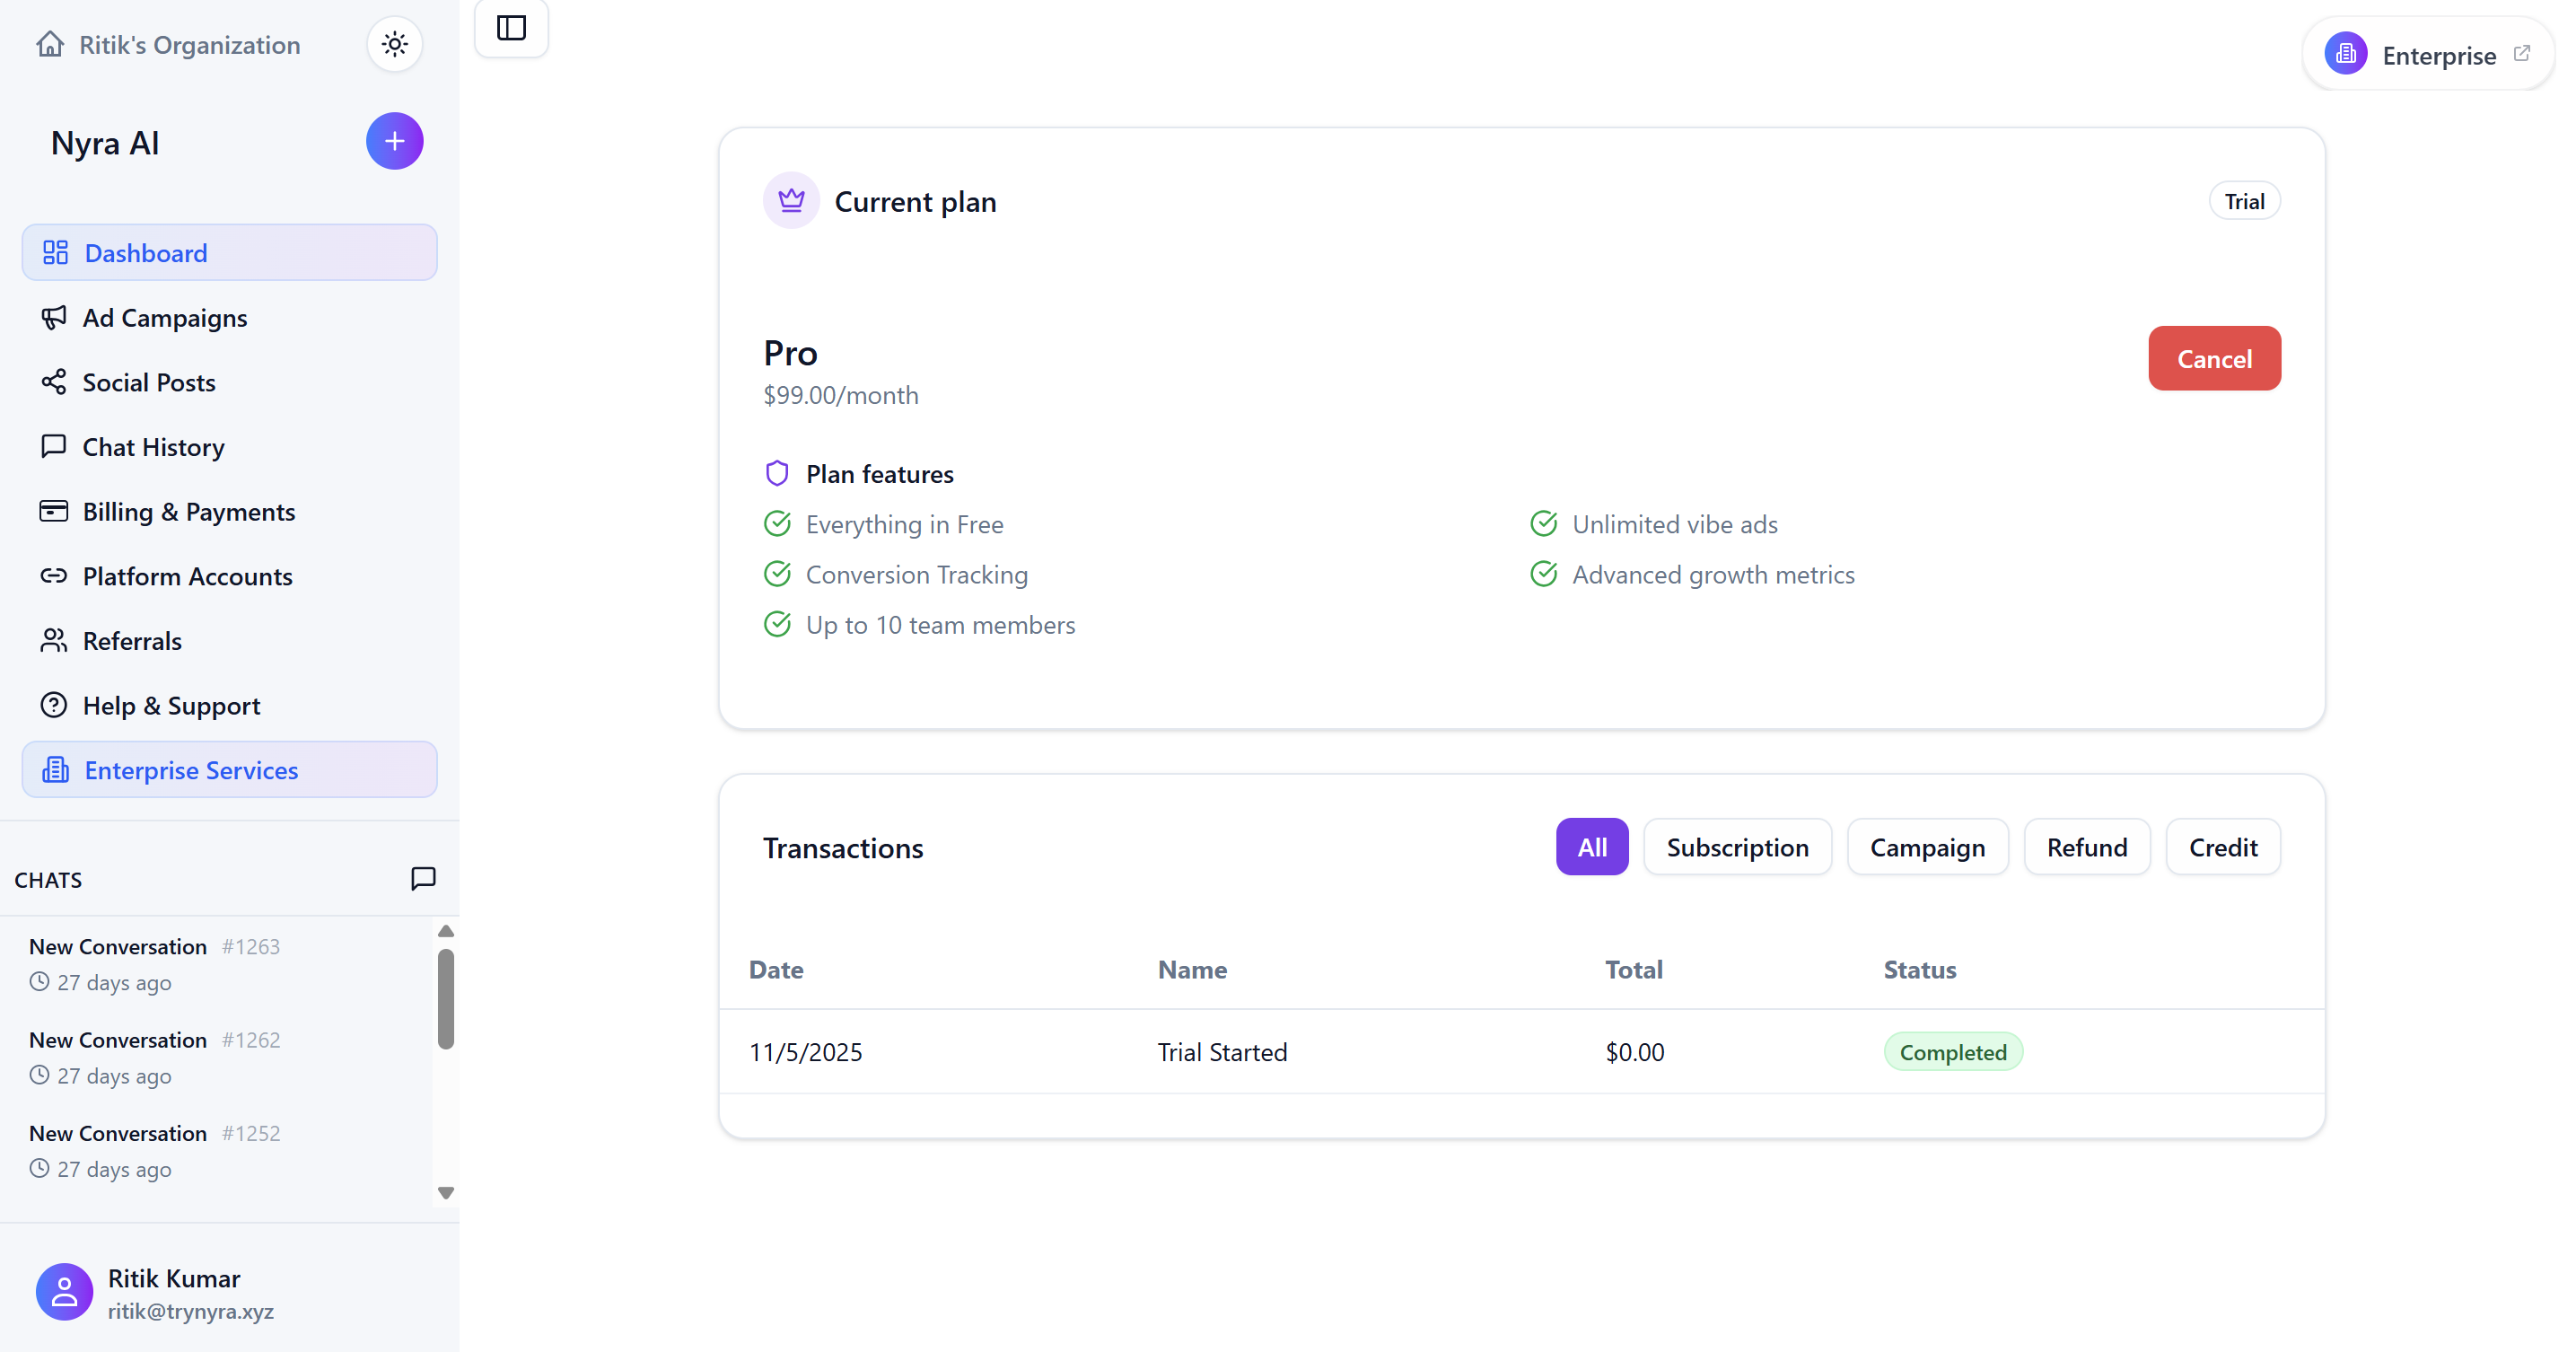Open Referrals page
Image resolution: width=2576 pixels, height=1352 pixels.
(x=229, y=640)
